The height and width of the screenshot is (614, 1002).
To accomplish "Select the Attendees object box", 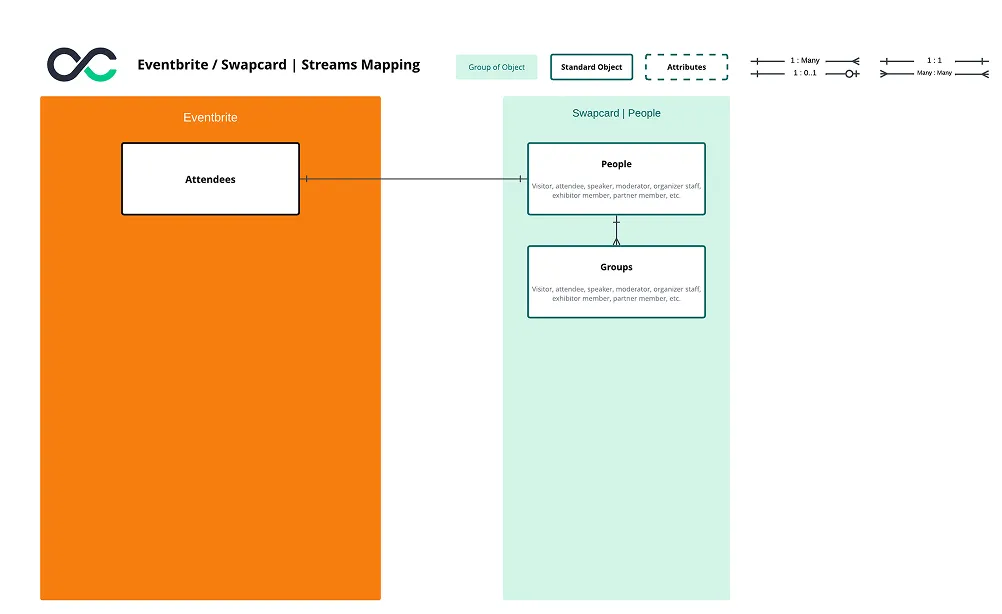I will click(x=210, y=179).
